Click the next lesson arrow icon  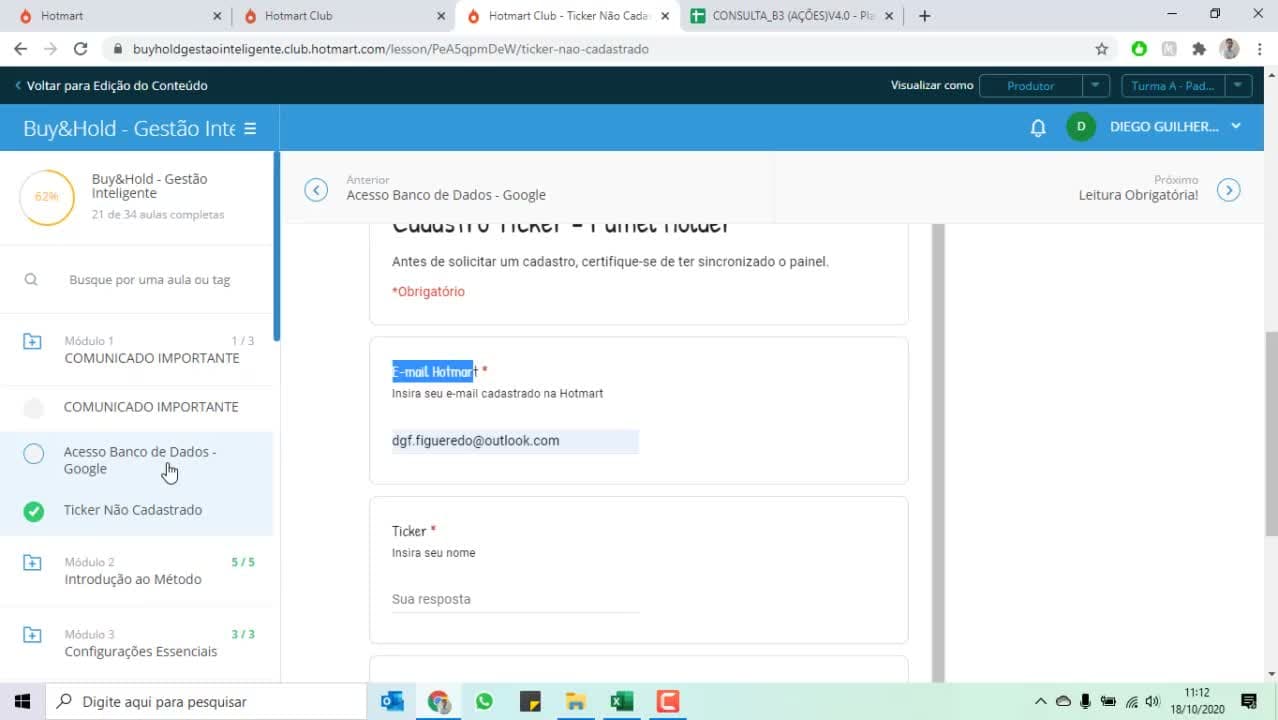1229,190
